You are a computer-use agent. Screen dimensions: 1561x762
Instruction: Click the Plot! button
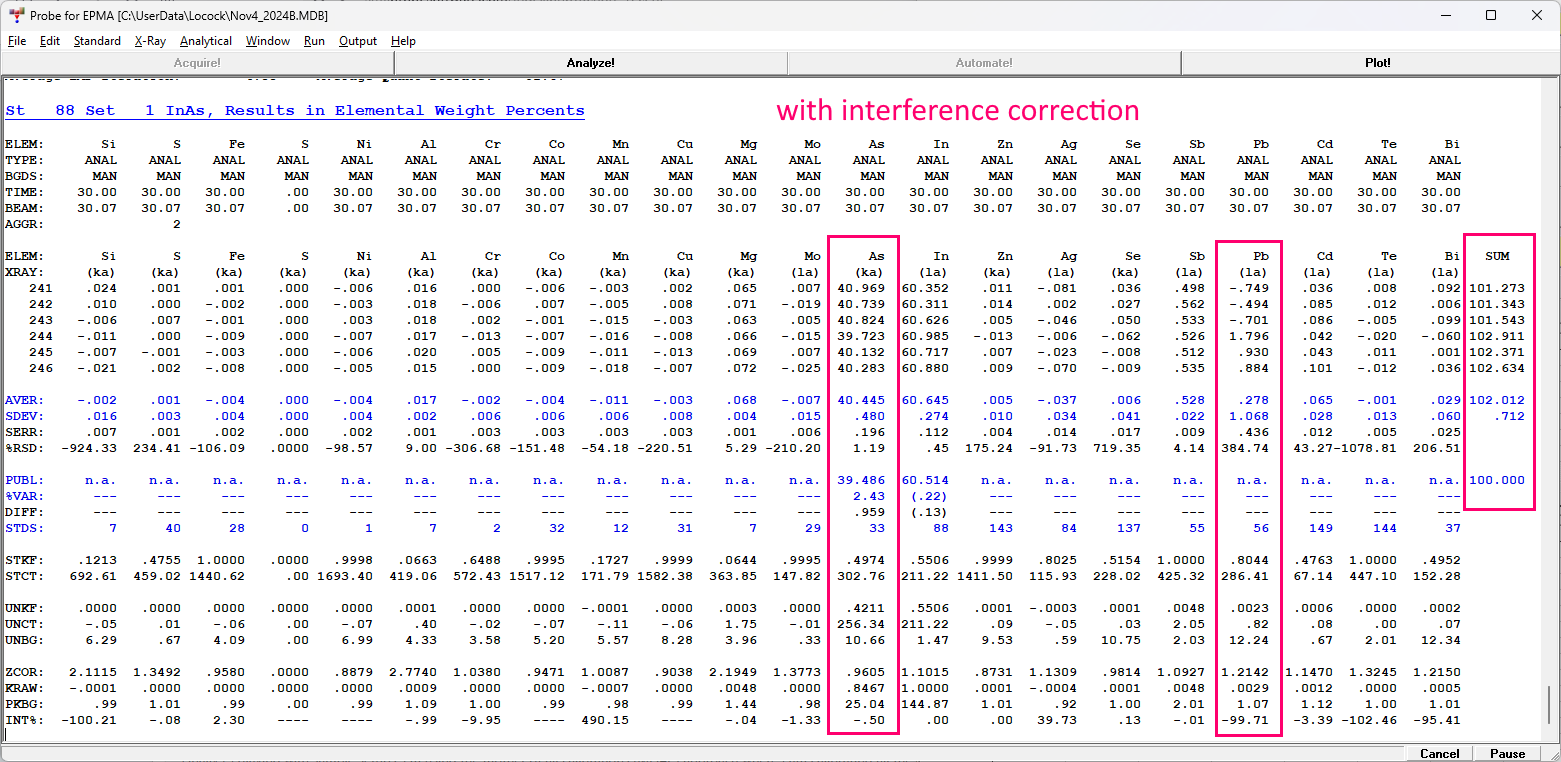pyautogui.click(x=1377, y=63)
